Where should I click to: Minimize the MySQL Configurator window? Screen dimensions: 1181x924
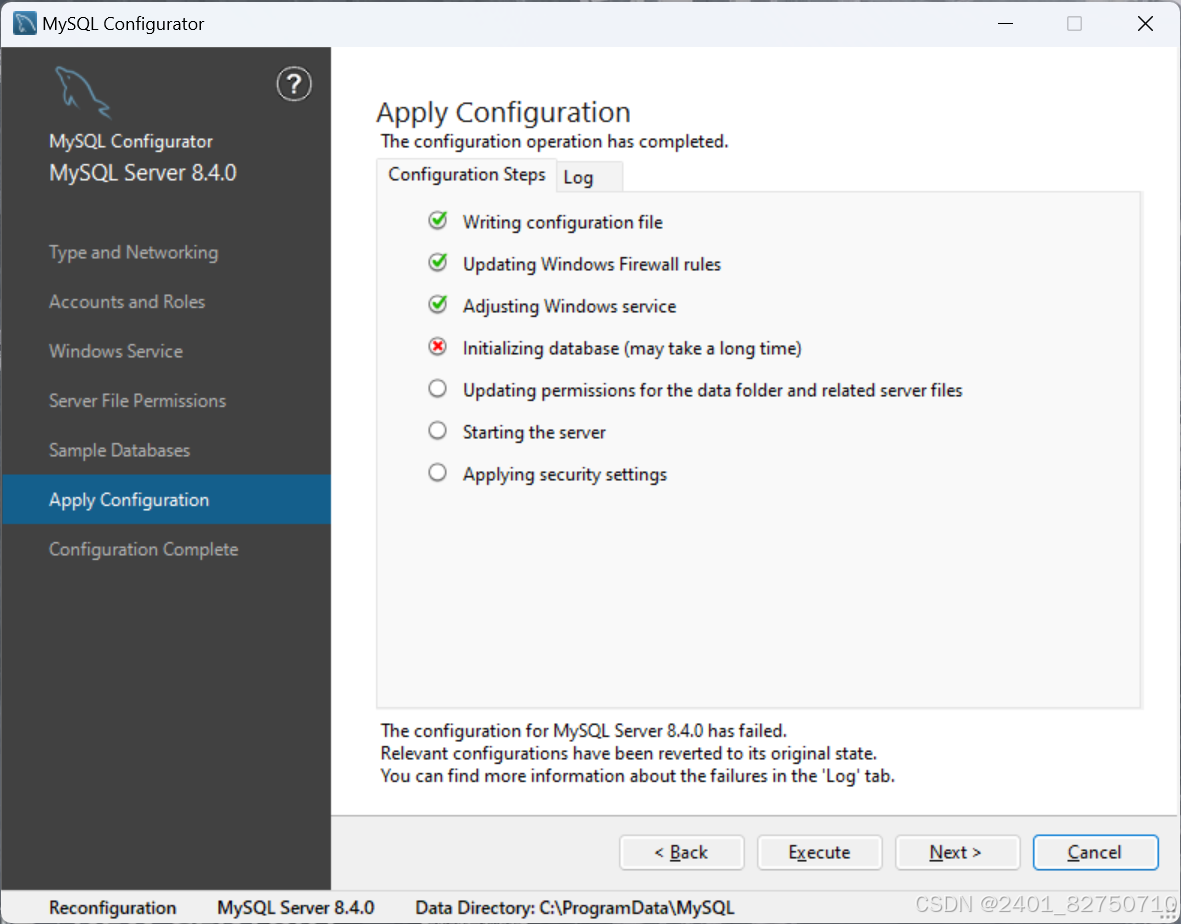(1005, 23)
